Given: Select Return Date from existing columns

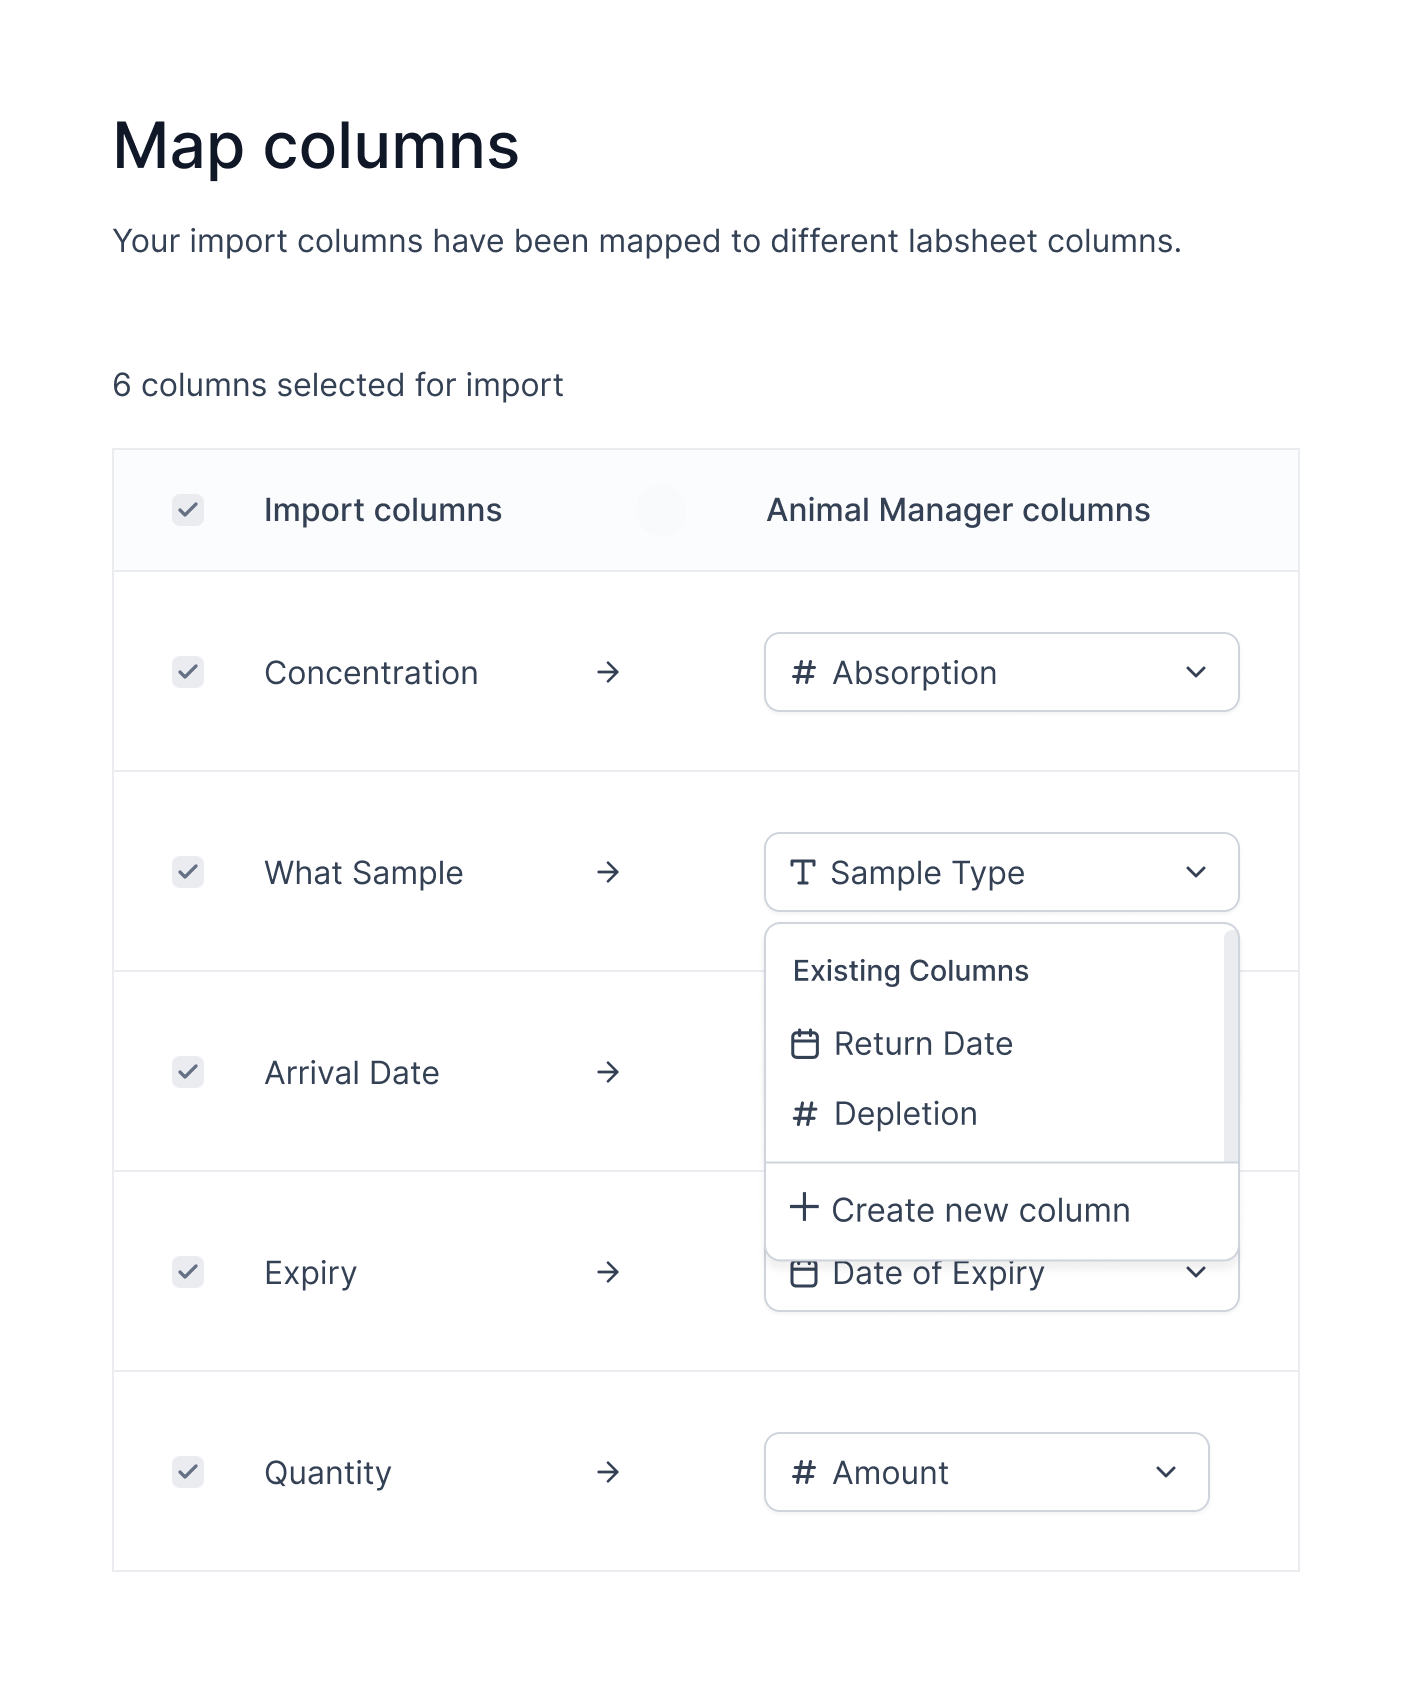Looking at the screenshot, I should pos(923,1044).
